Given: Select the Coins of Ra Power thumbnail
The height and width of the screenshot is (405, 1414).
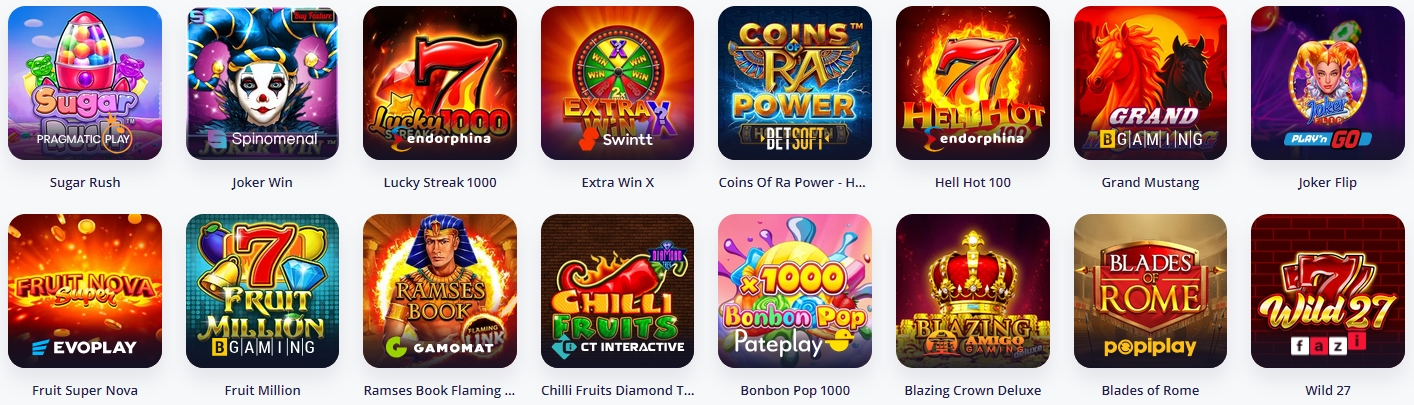Looking at the screenshot, I should pos(795,83).
